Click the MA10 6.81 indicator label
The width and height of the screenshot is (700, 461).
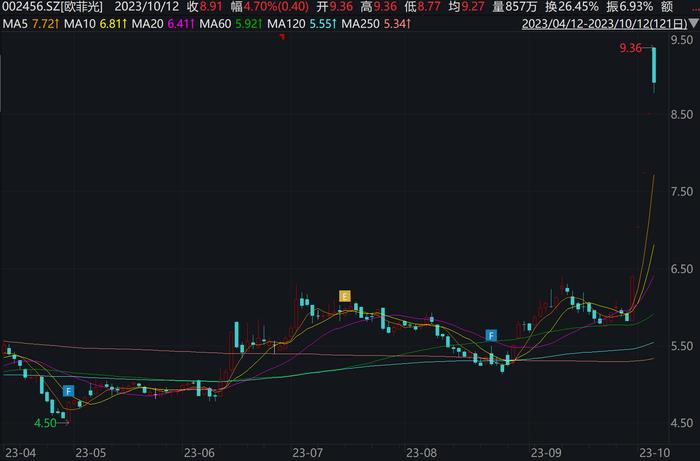point(95,24)
